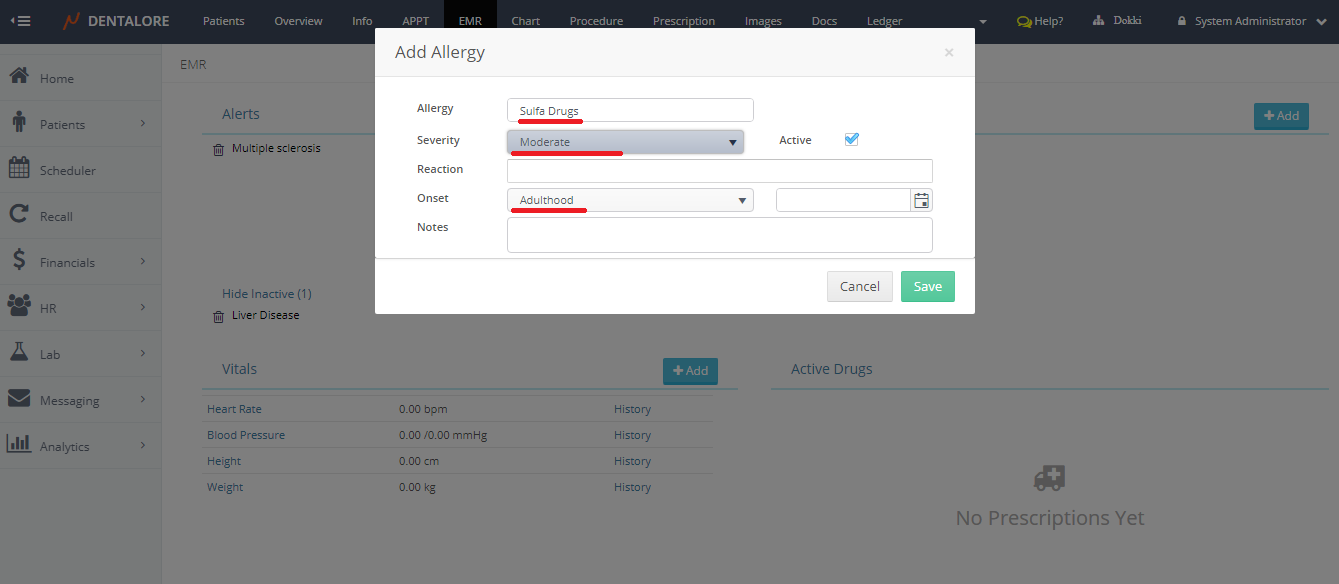Open the Messaging envelope icon
Image resolution: width=1339 pixels, height=584 pixels.
[x=18, y=399]
